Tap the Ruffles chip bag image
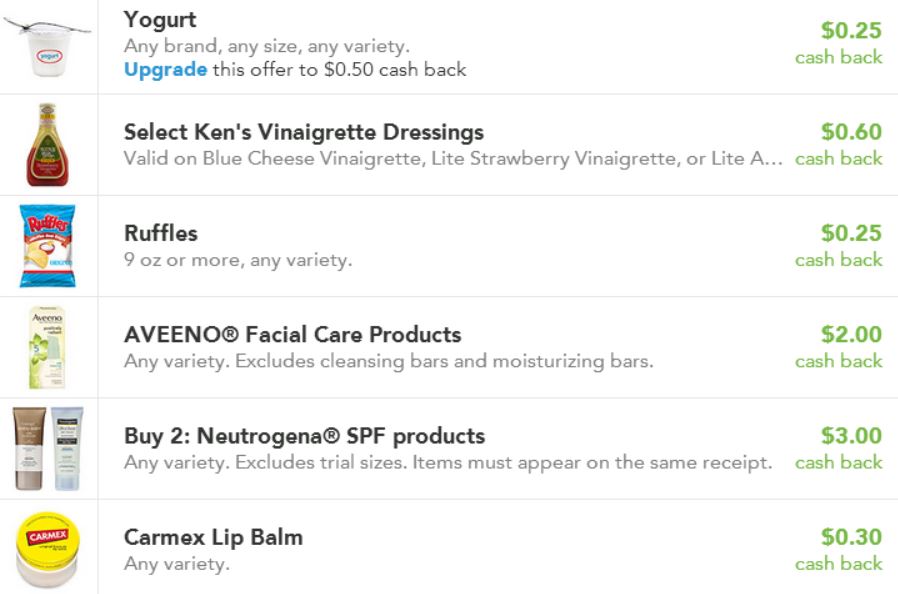Image resolution: width=898 pixels, height=594 pixels. (x=48, y=246)
